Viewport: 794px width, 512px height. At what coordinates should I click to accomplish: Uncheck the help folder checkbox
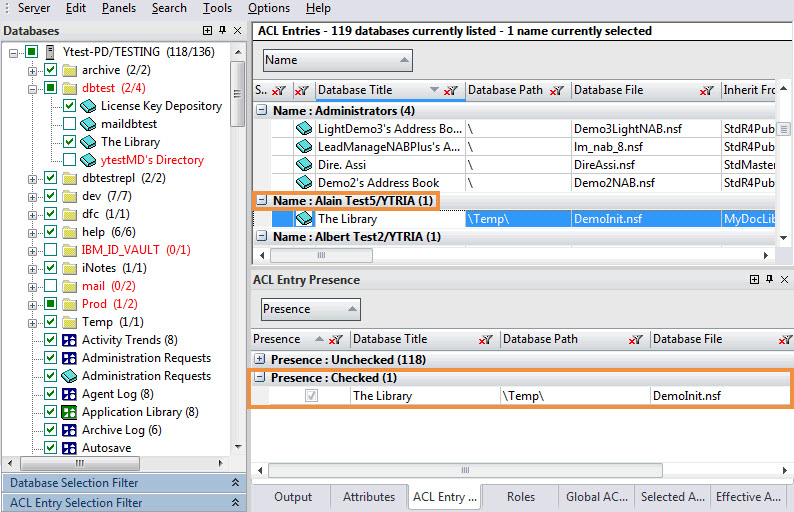[51, 232]
